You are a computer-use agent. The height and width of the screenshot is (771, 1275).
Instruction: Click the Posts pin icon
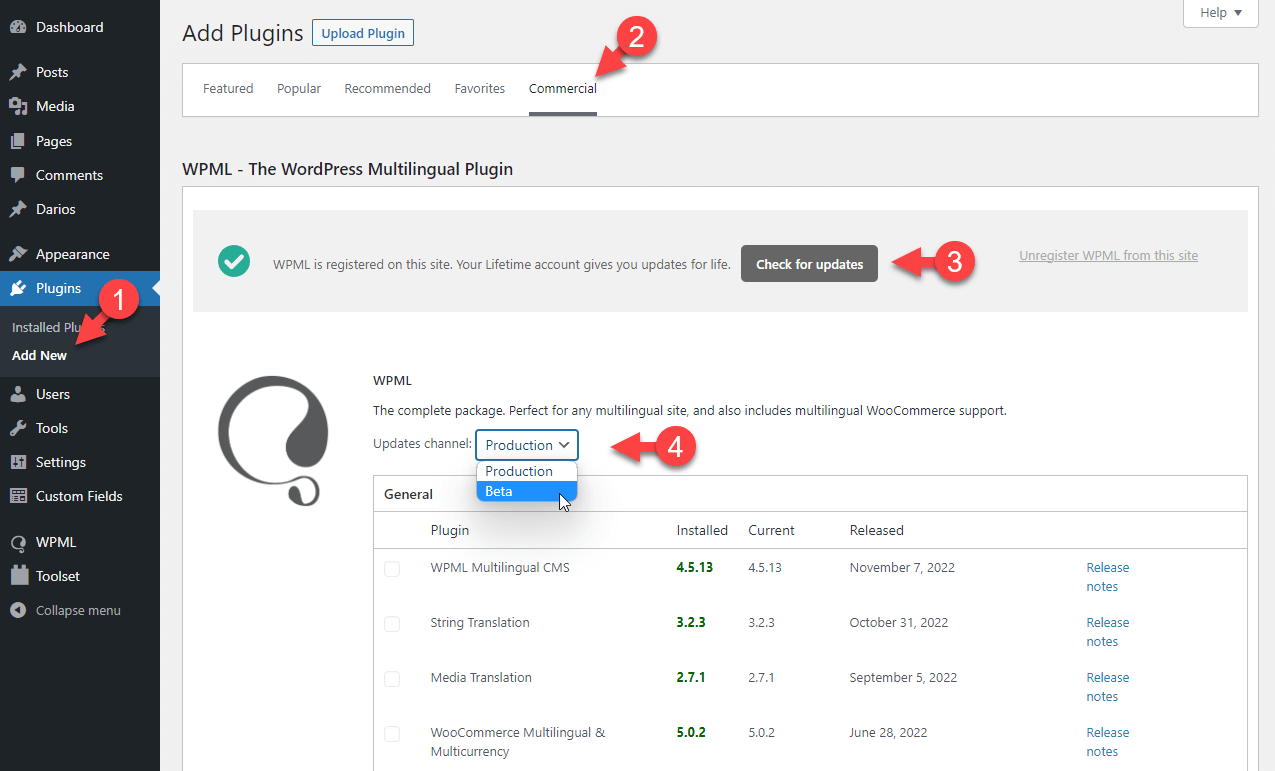coord(18,72)
